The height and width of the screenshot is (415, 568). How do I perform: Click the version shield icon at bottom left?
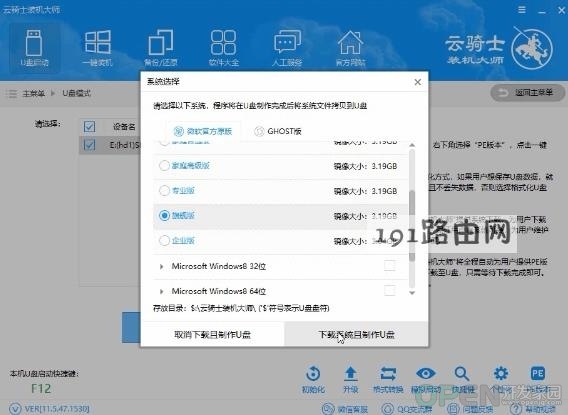coord(15,409)
